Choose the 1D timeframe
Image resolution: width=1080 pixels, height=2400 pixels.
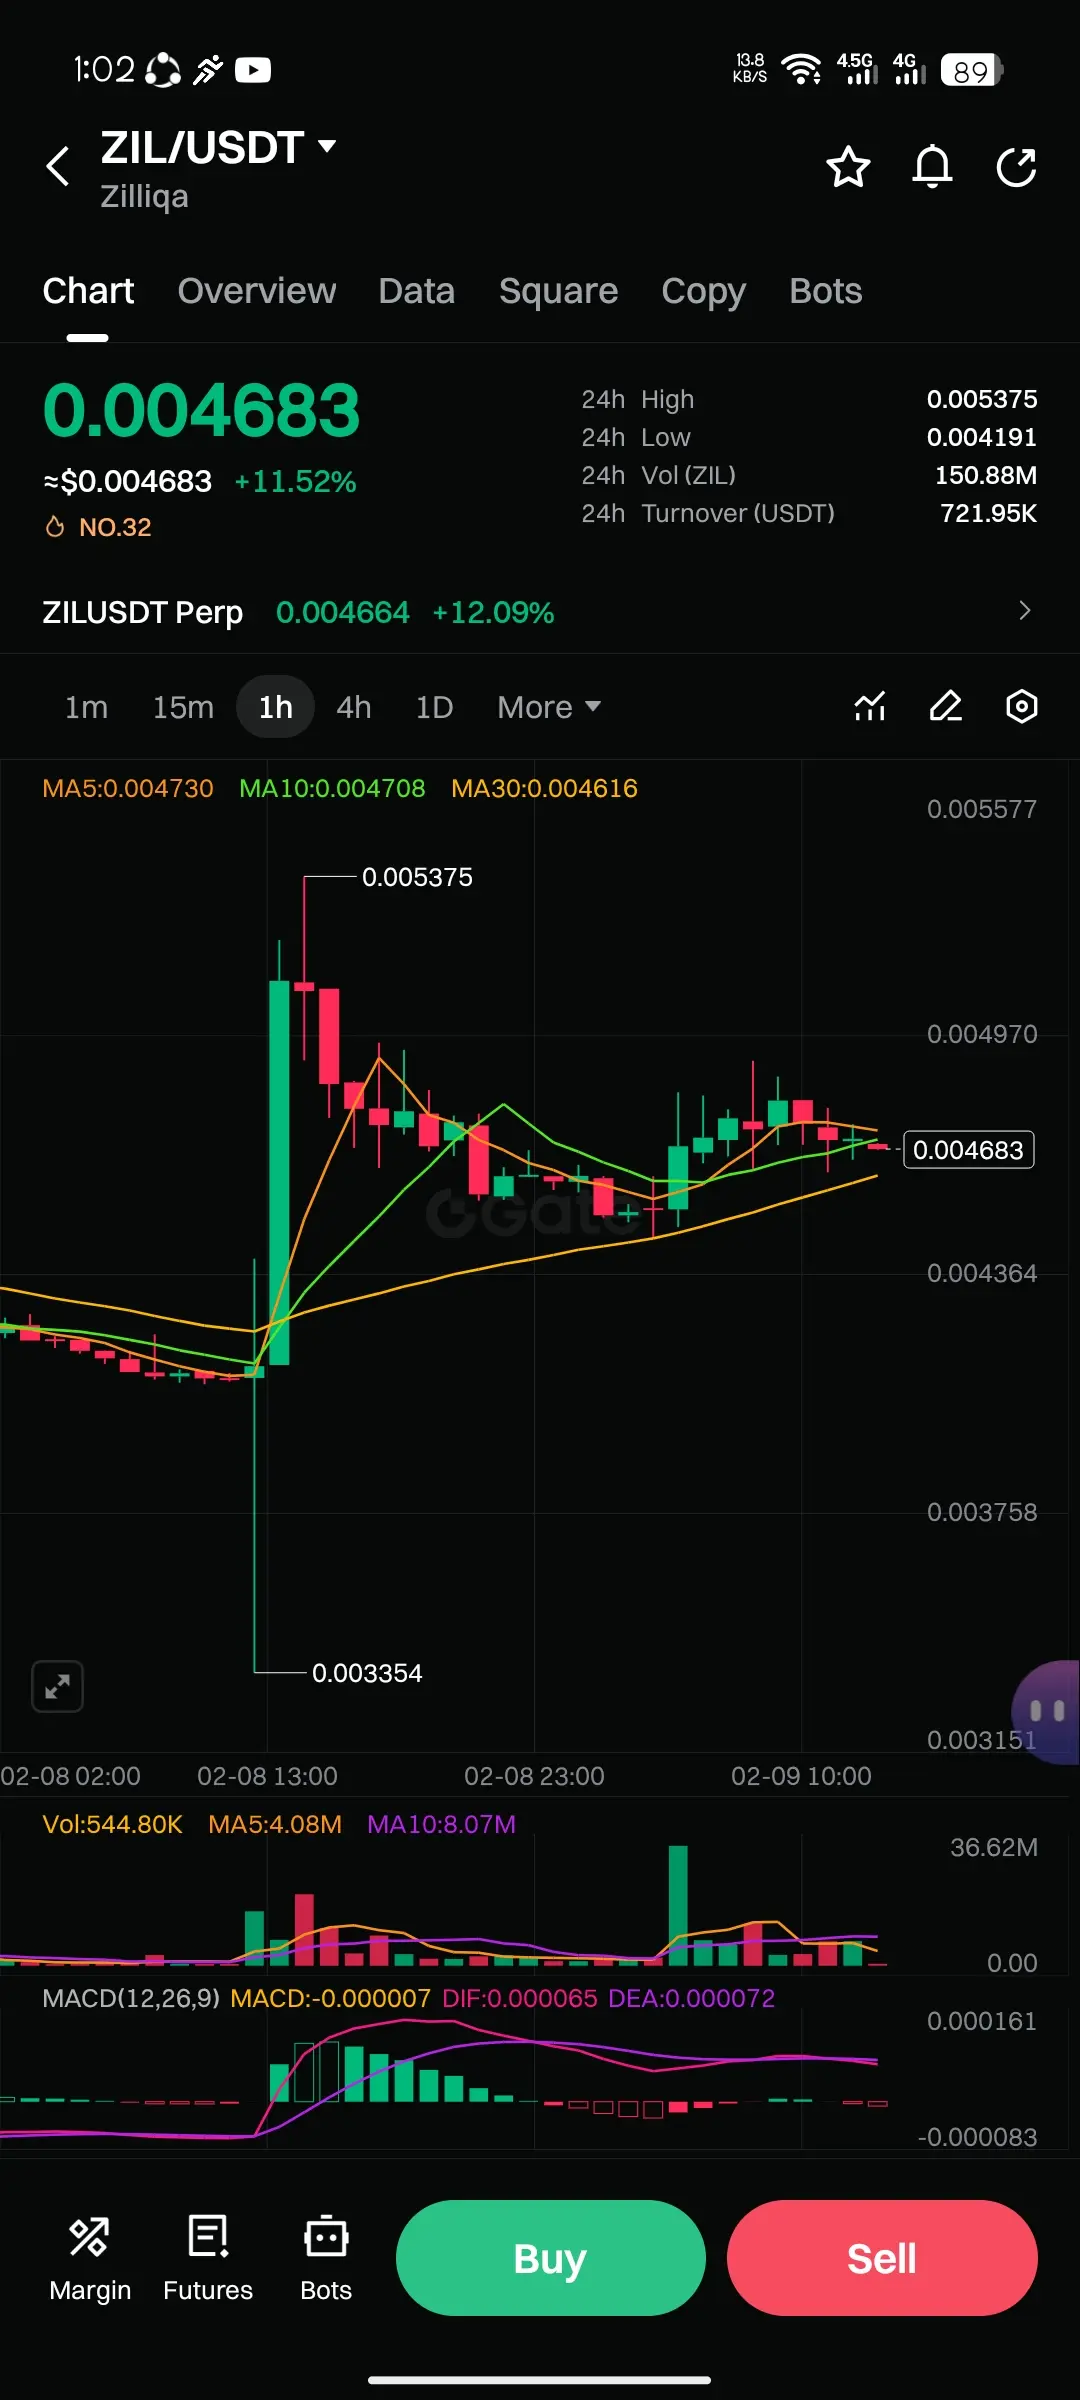[x=434, y=707]
